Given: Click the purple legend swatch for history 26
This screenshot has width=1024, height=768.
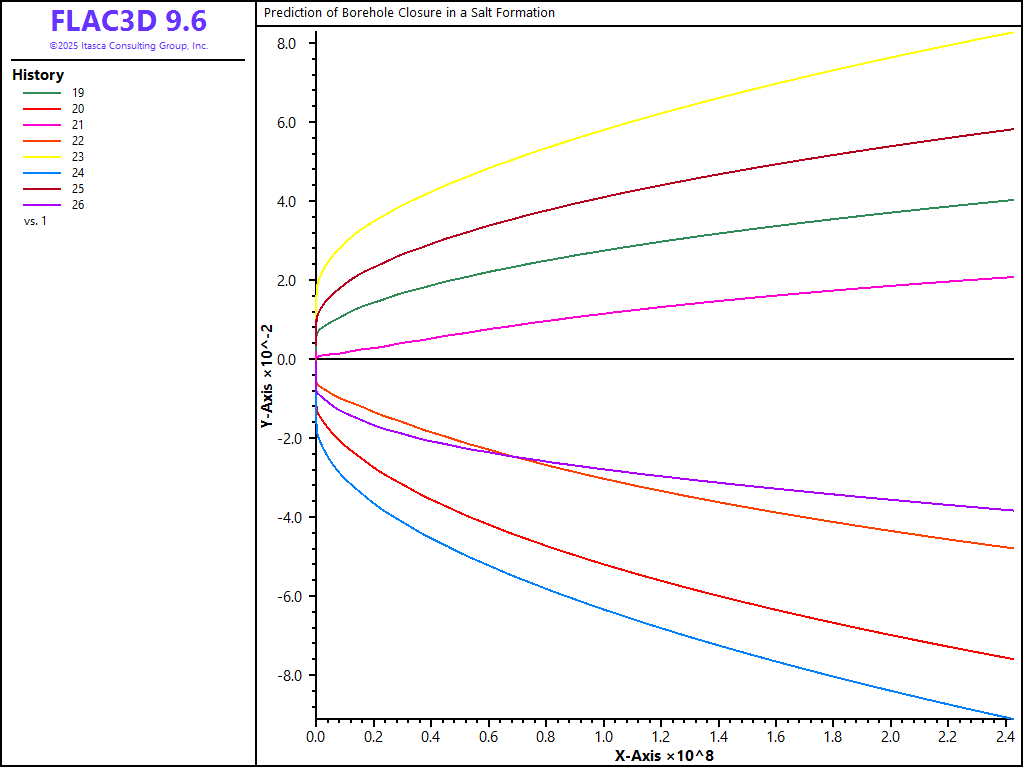Looking at the screenshot, I should [41, 205].
